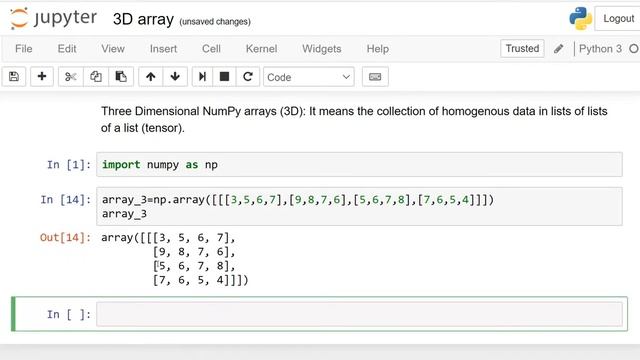Rename the notebook title 3D array
Image resolution: width=640 pixels, height=360 pixels.
tap(143, 19)
